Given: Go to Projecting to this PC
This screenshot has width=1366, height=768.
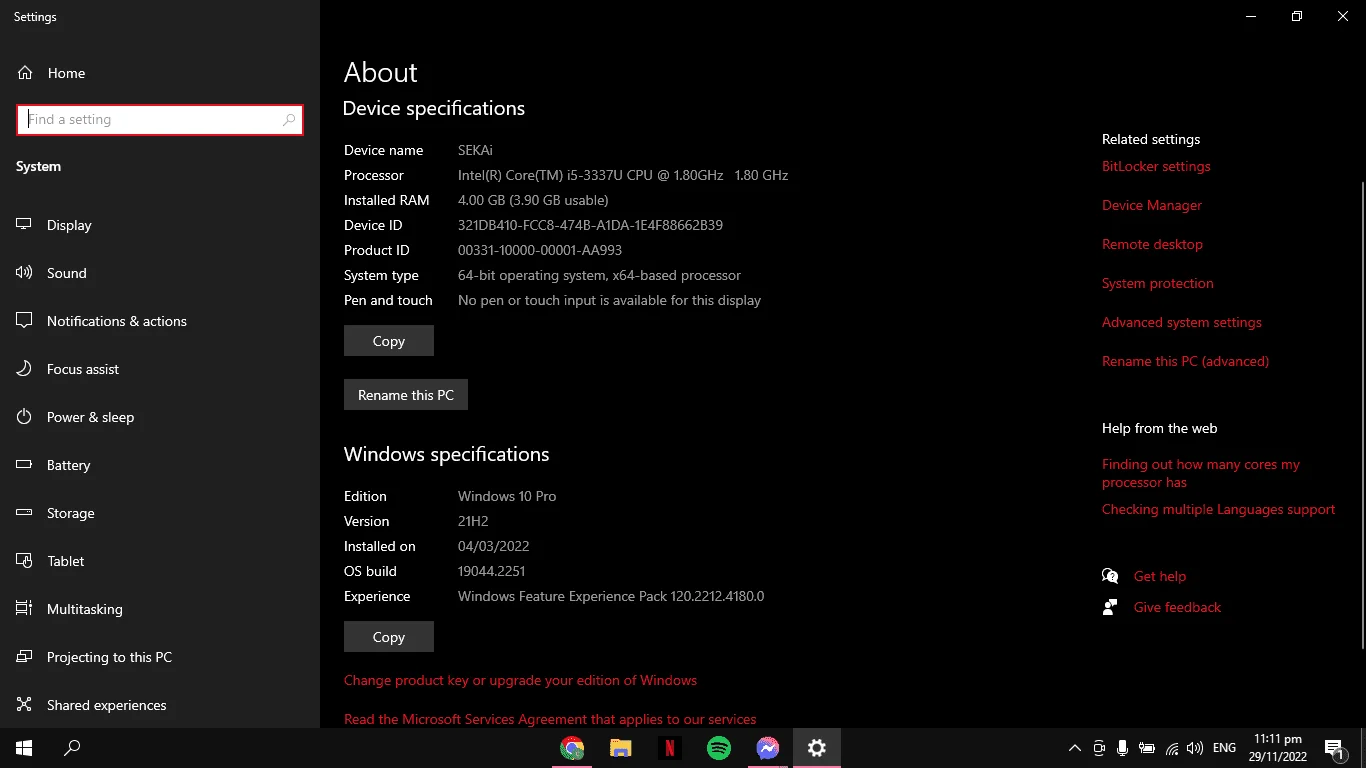Looking at the screenshot, I should pyautogui.click(x=160, y=657).
